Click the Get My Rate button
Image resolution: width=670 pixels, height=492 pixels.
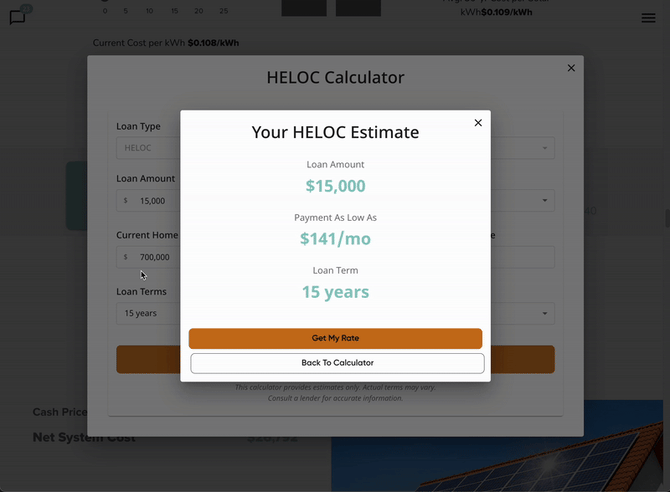pyautogui.click(x=335, y=339)
